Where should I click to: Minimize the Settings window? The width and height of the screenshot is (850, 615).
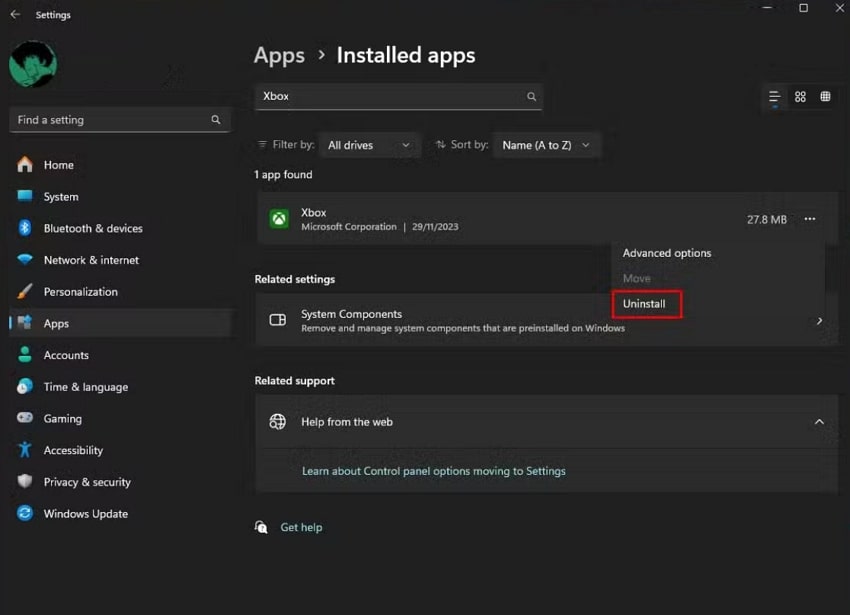pos(767,8)
